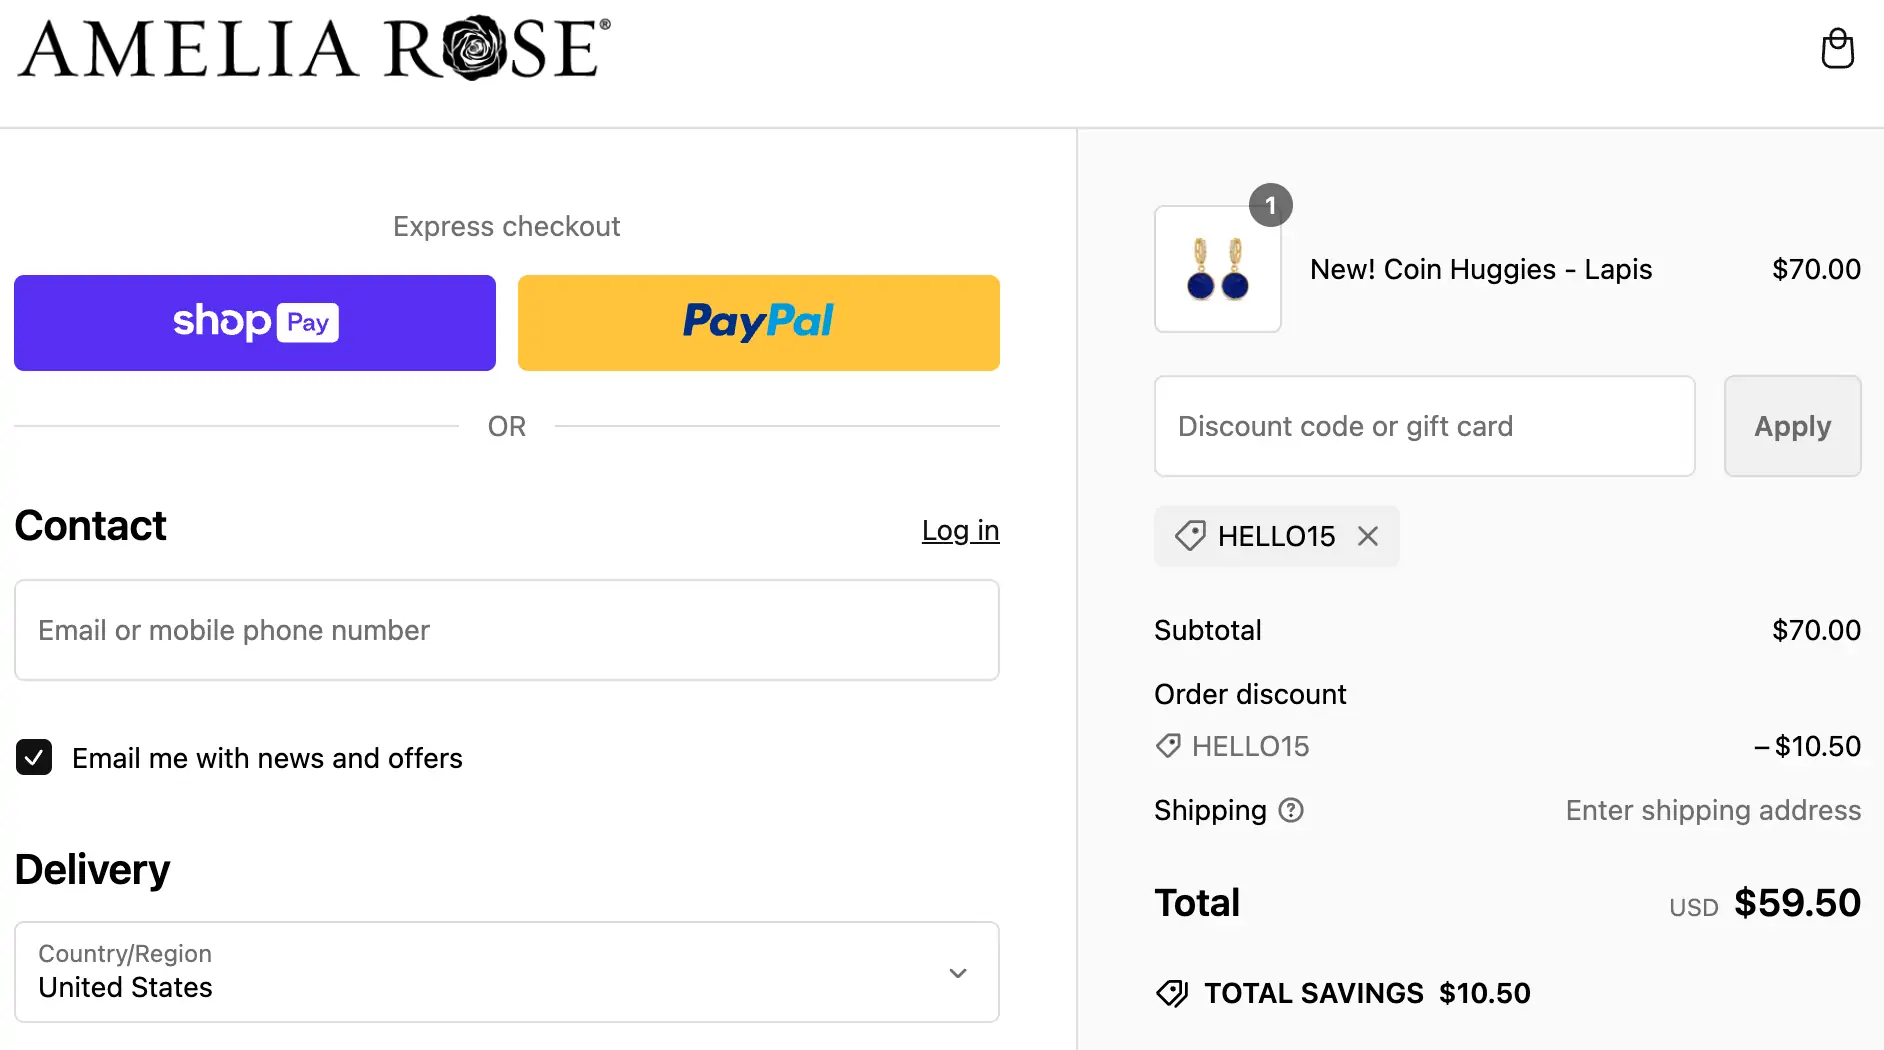Image resolution: width=1884 pixels, height=1050 pixels.
Task: Open the Log in link
Action: click(960, 530)
